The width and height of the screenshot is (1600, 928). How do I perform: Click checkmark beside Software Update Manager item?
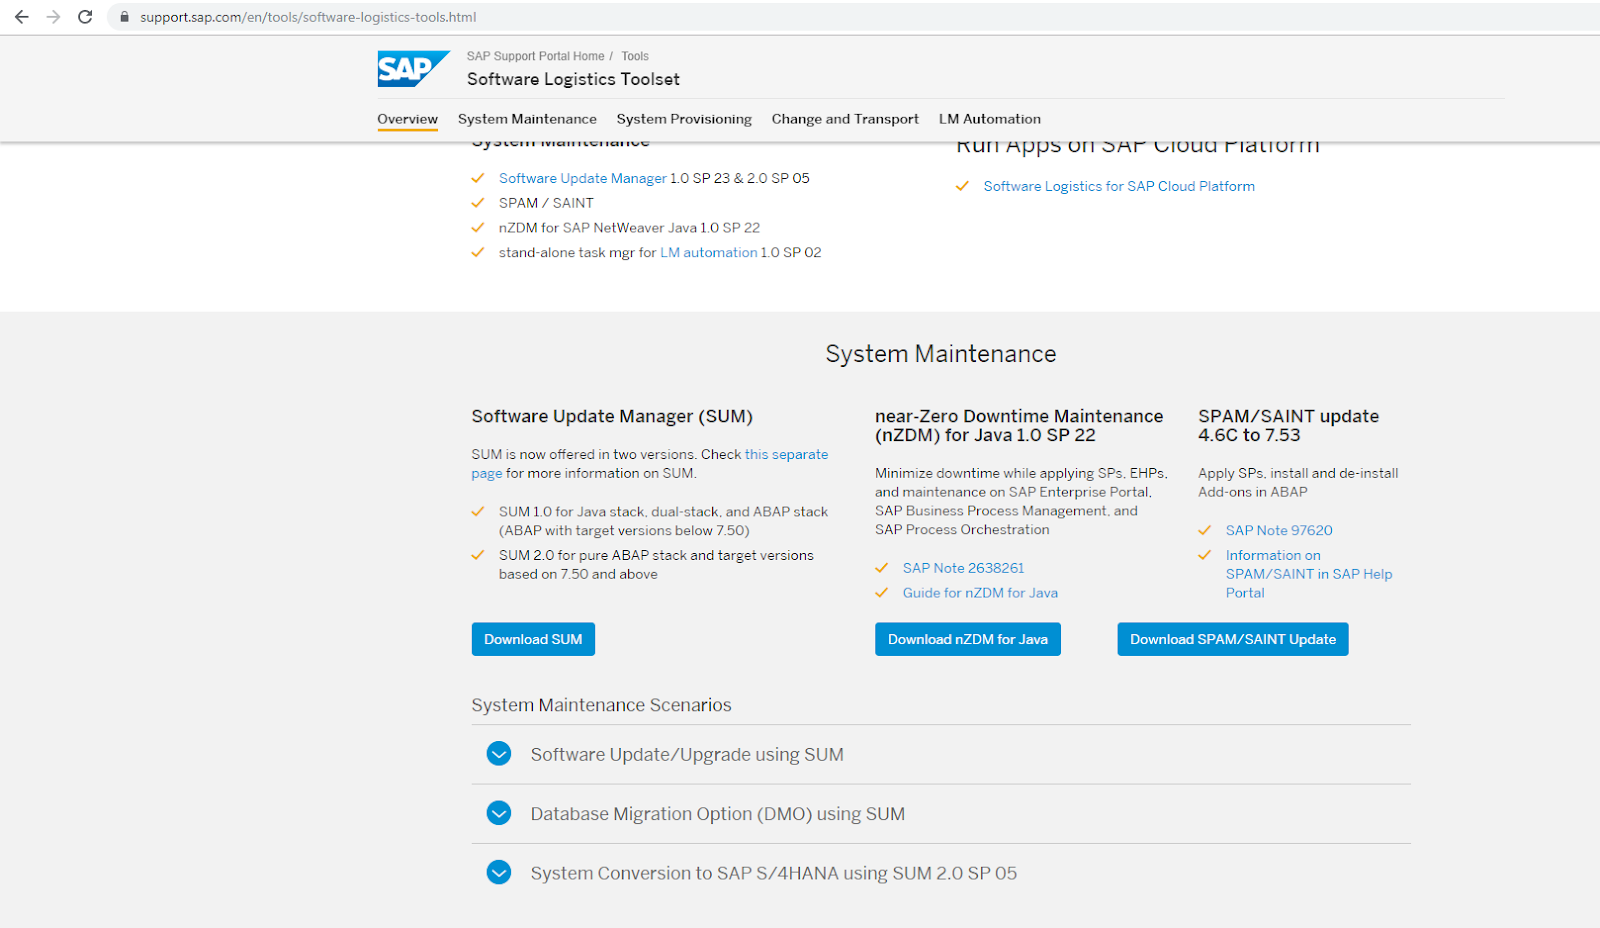pyautogui.click(x=478, y=178)
